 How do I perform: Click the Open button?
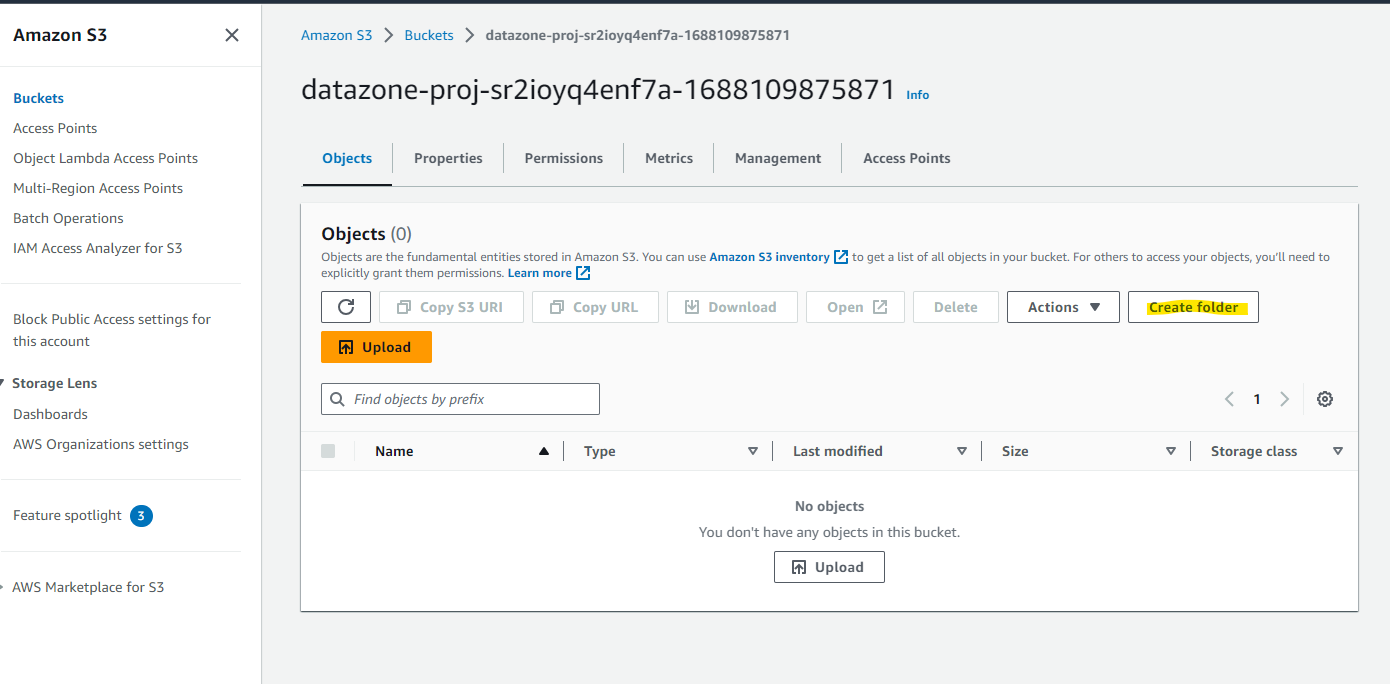855,307
